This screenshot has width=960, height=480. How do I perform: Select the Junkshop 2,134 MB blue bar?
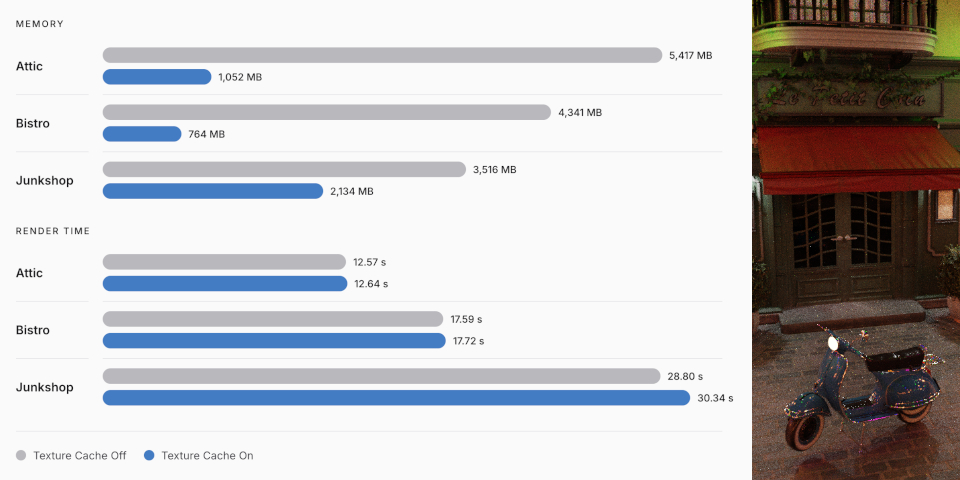(x=212, y=191)
